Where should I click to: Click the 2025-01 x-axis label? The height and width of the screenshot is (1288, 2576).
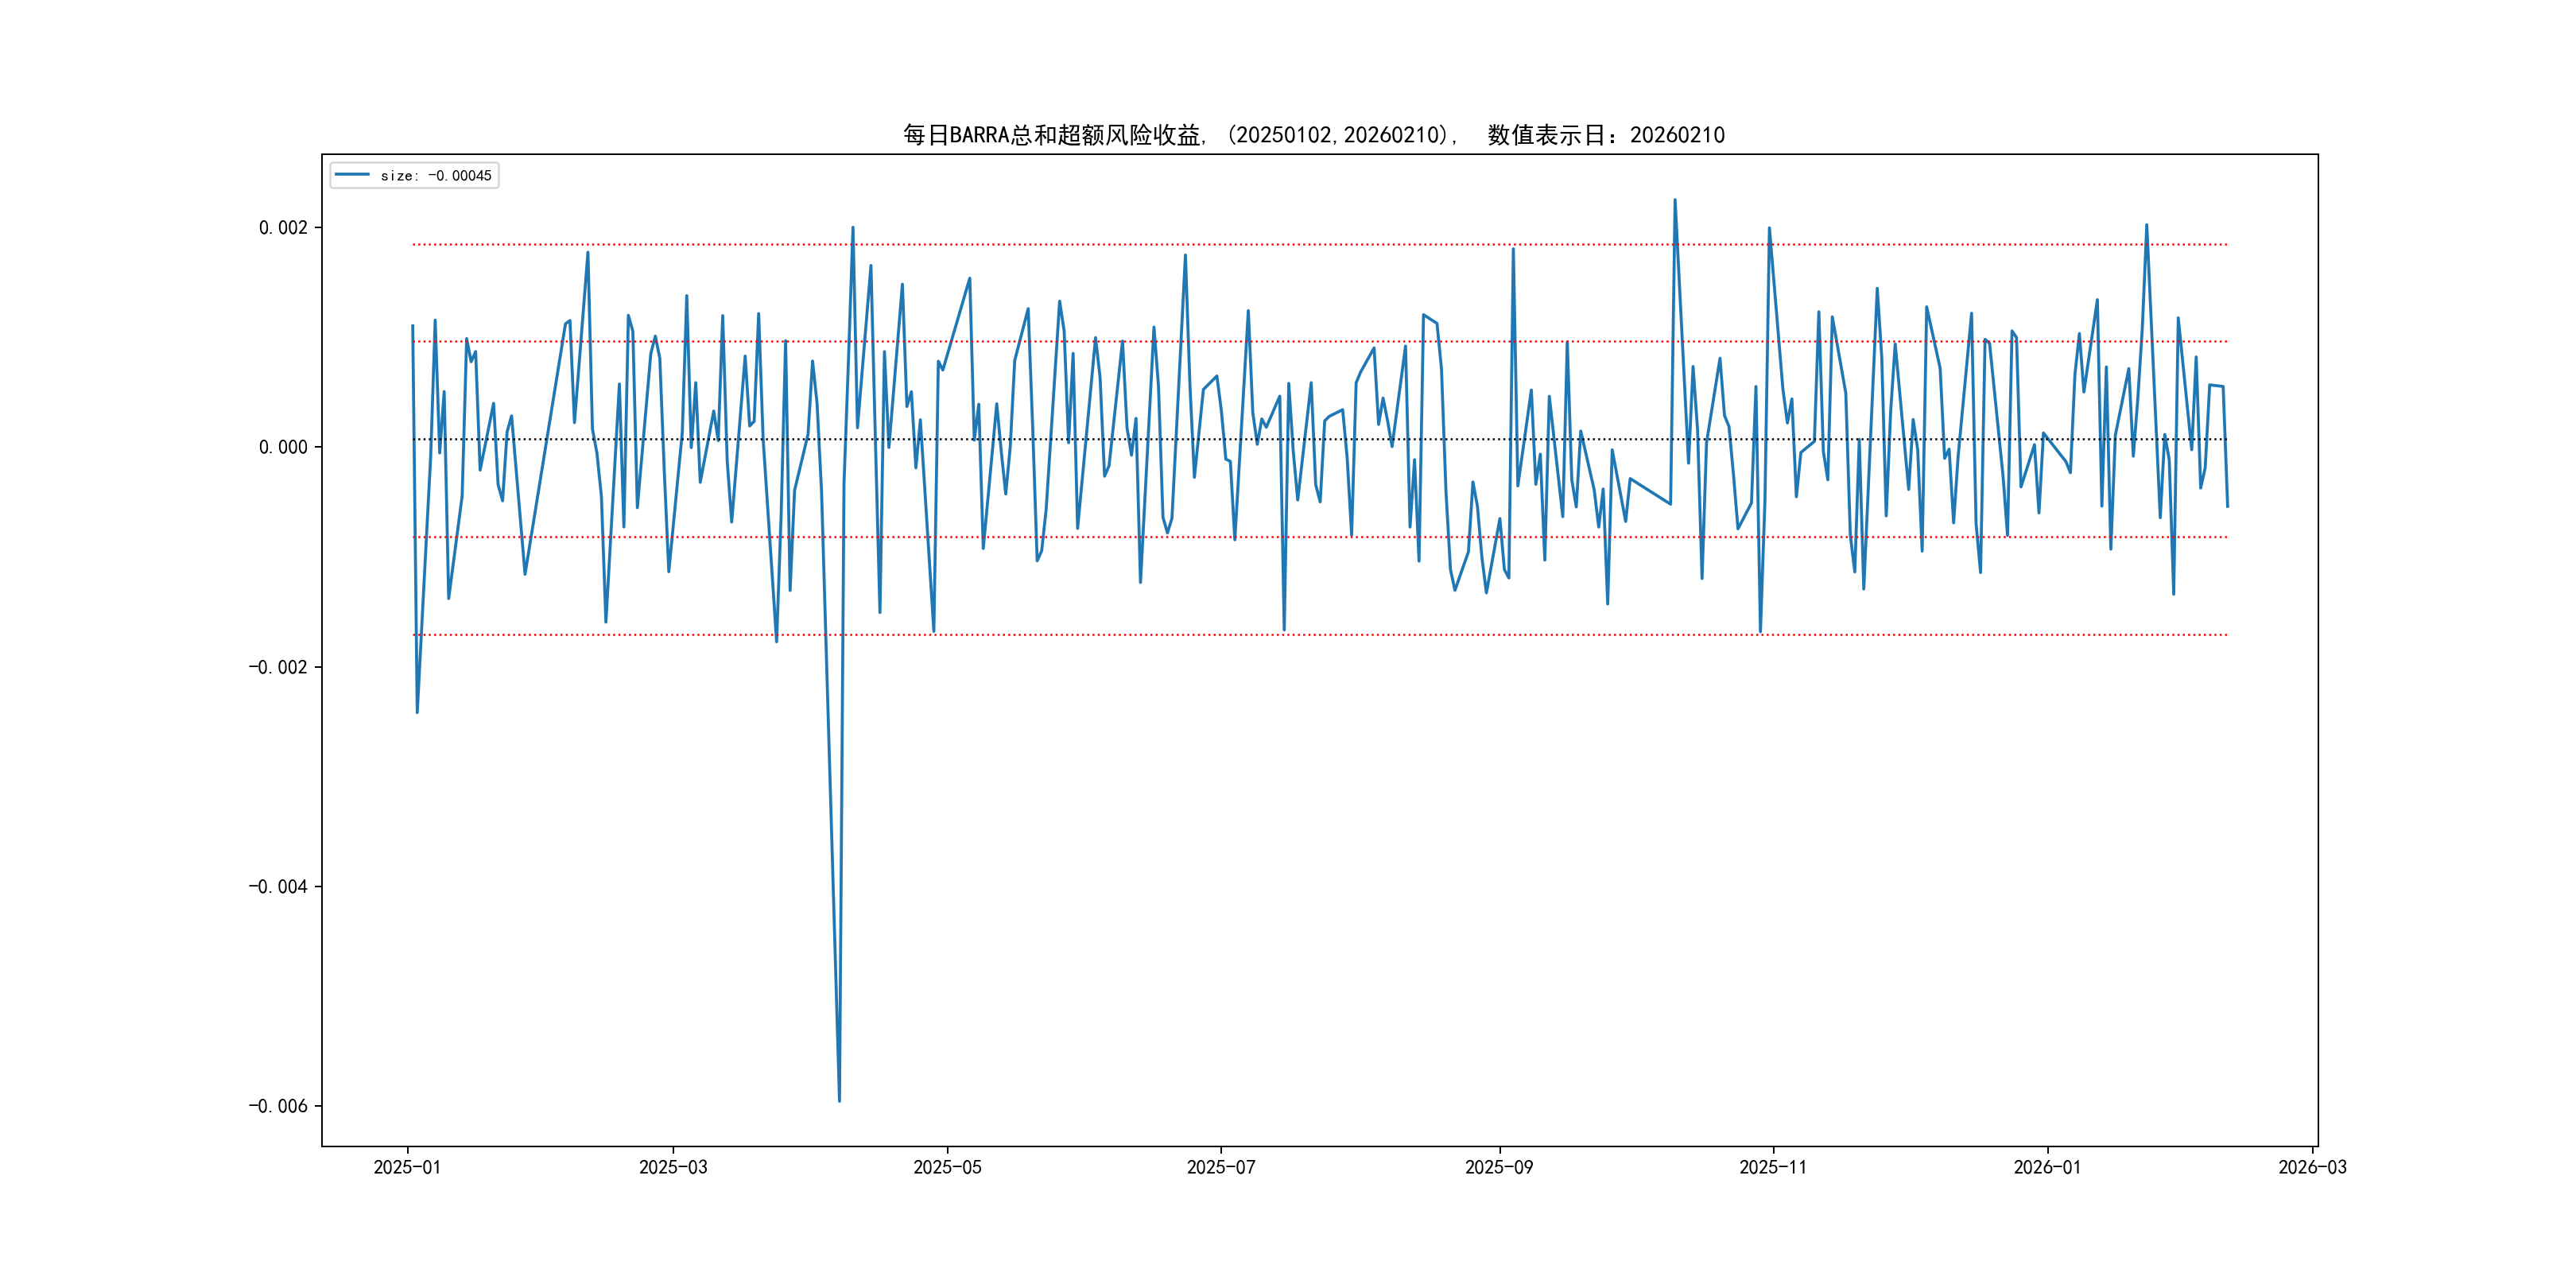click(x=407, y=1167)
